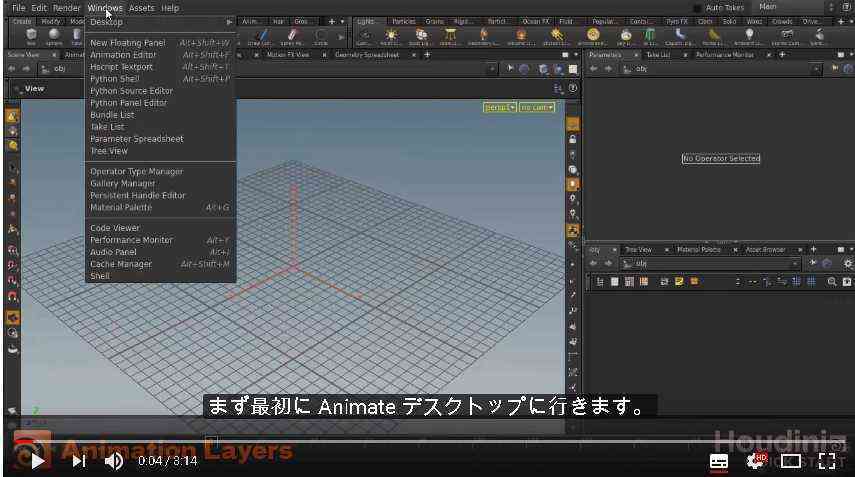This screenshot has width=855, height=477.
Task: Select the Pyro FX shelf tab
Action: pyautogui.click(x=677, y=21)
